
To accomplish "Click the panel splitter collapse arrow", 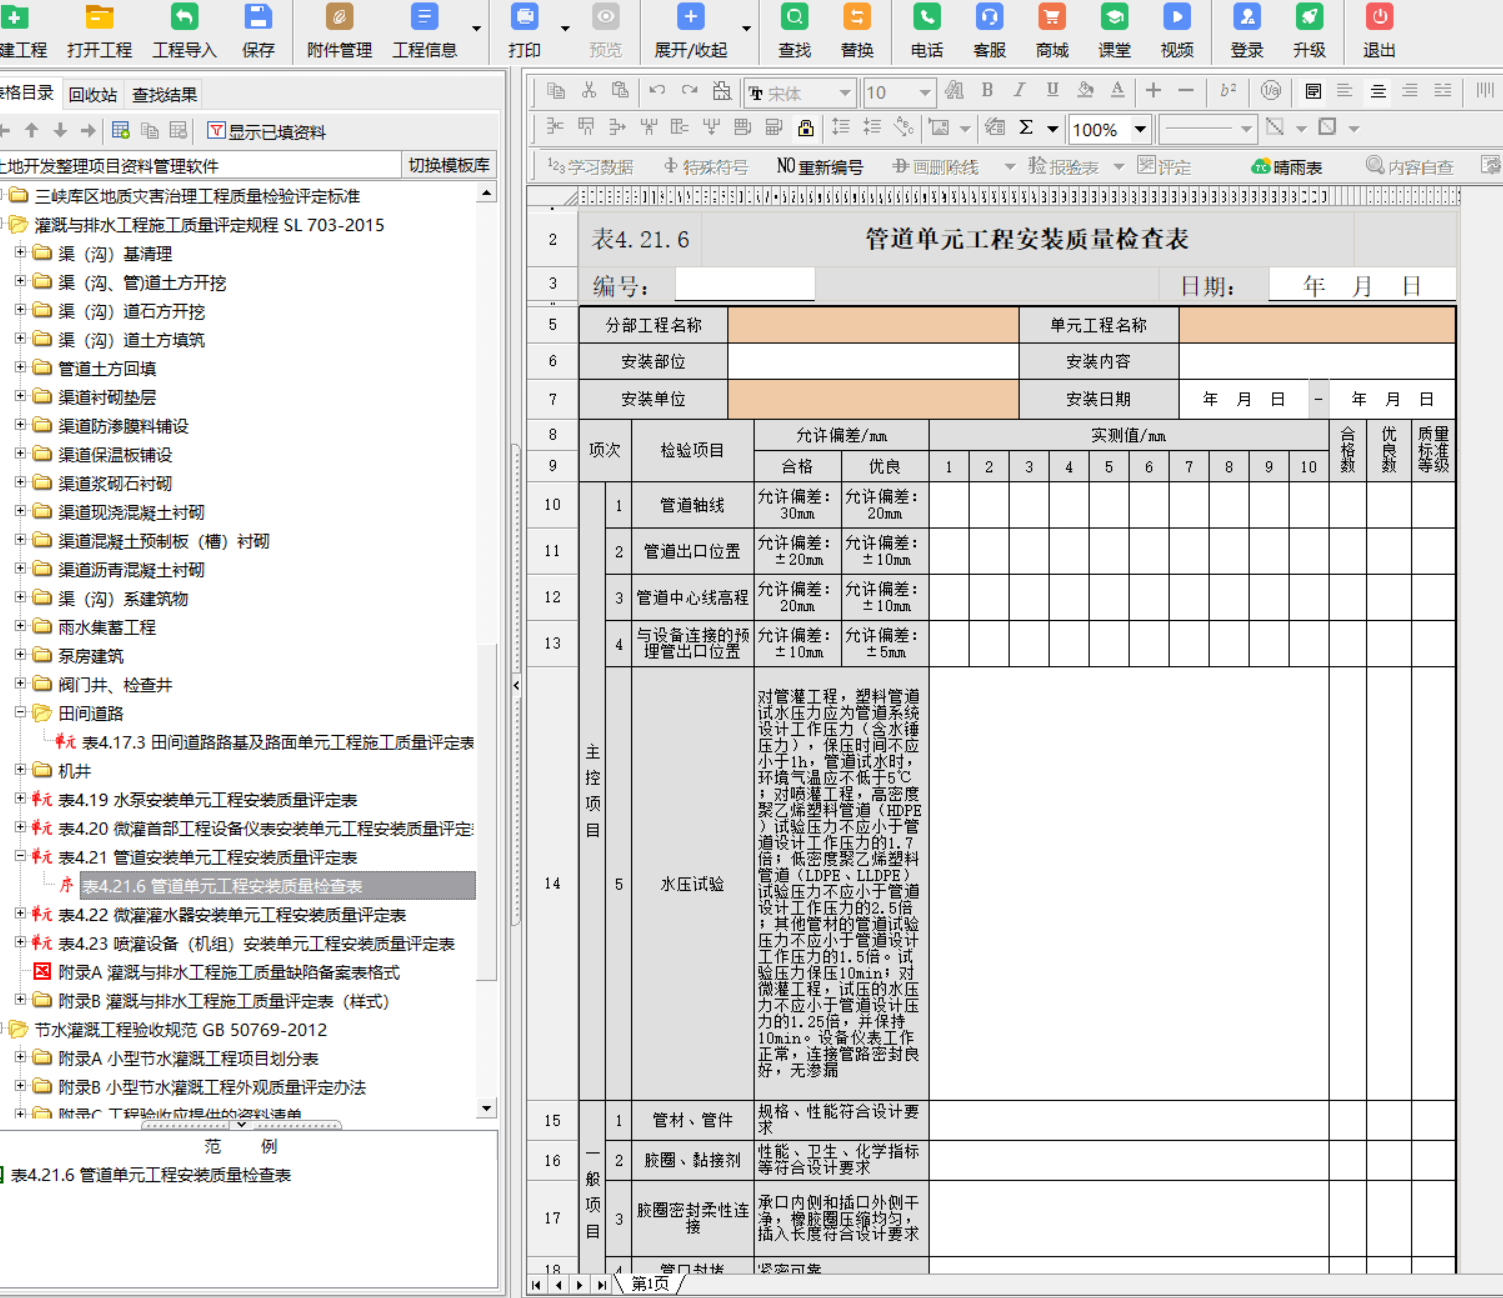I will 516,685.
